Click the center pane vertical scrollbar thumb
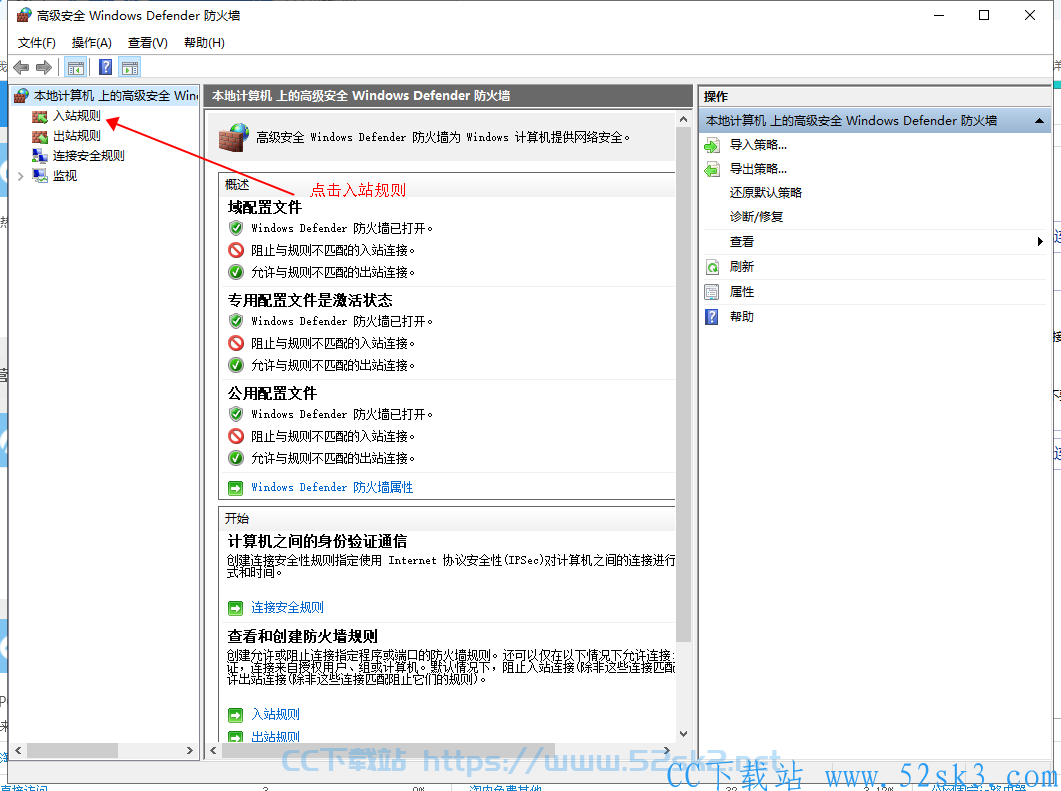The width and height of the screenshot is (1061, 791). coord(683,384)
